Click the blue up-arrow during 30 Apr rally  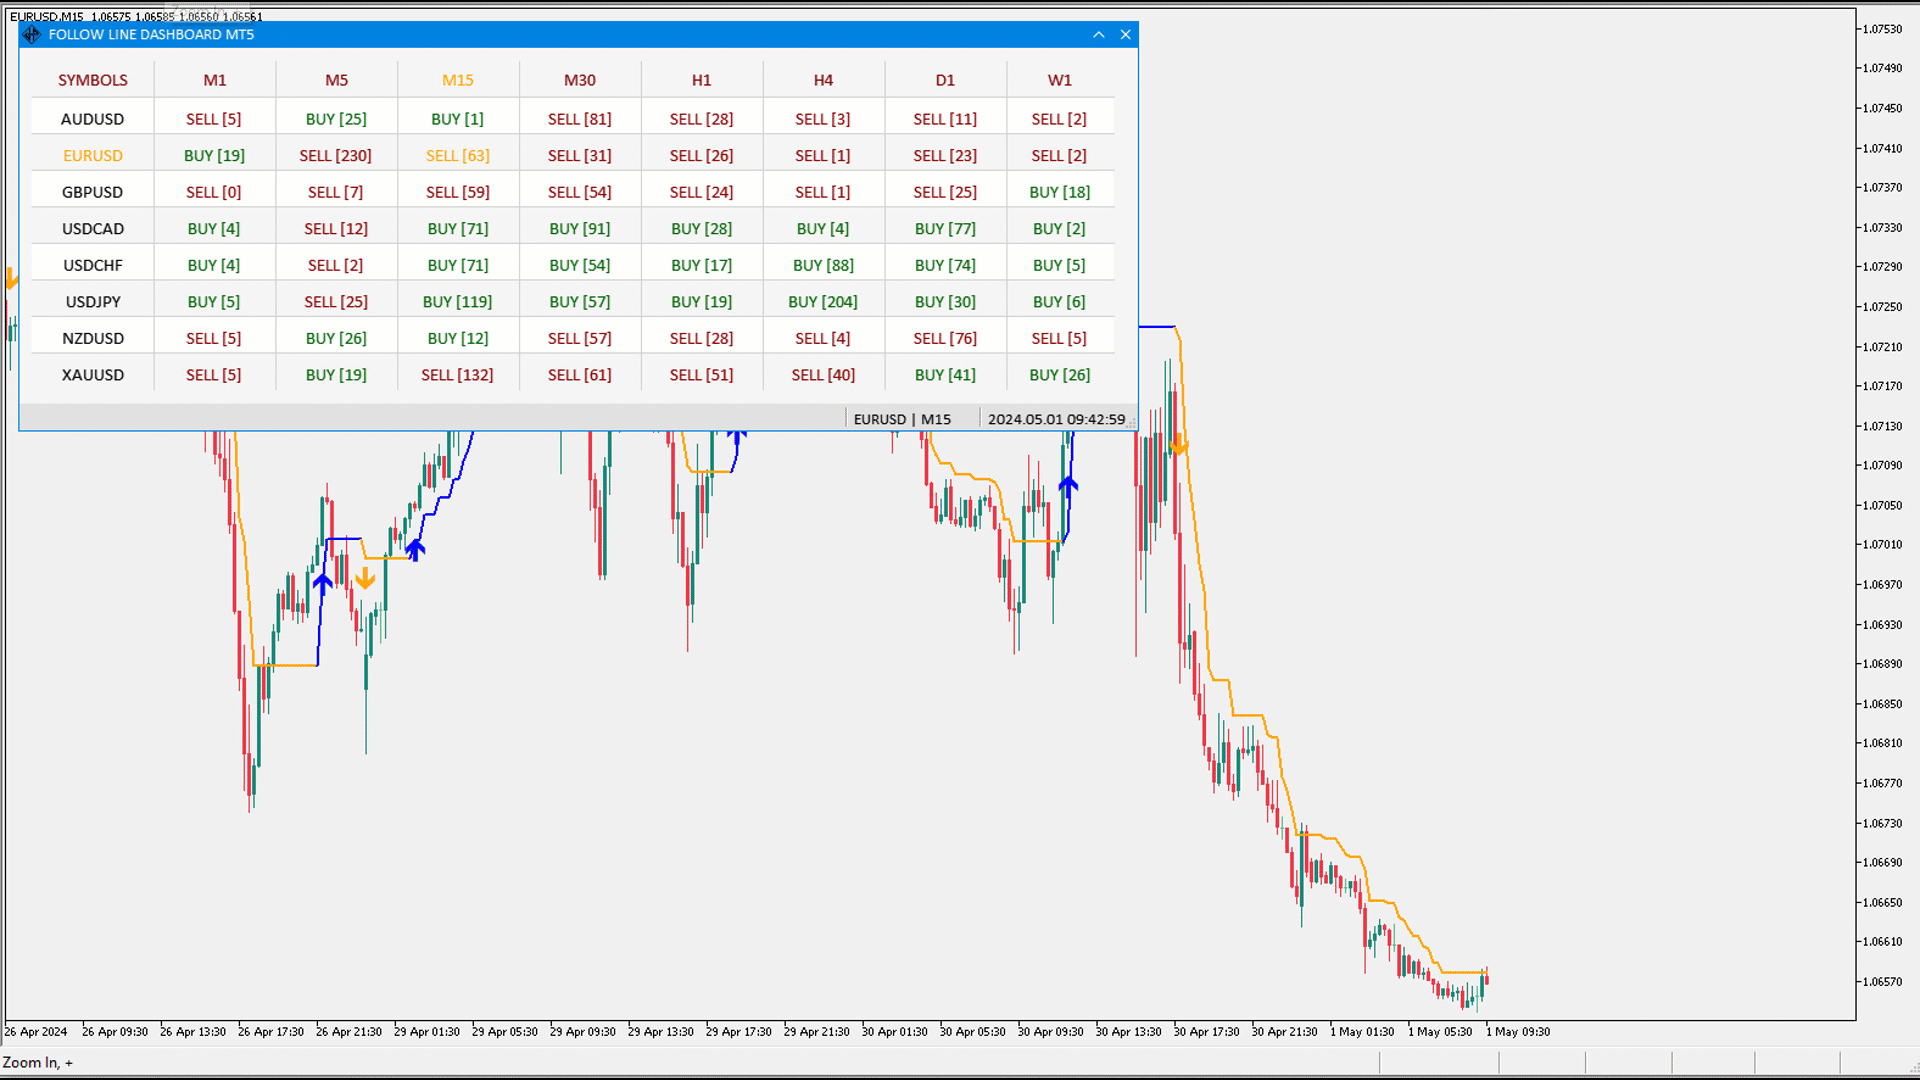1066,487
